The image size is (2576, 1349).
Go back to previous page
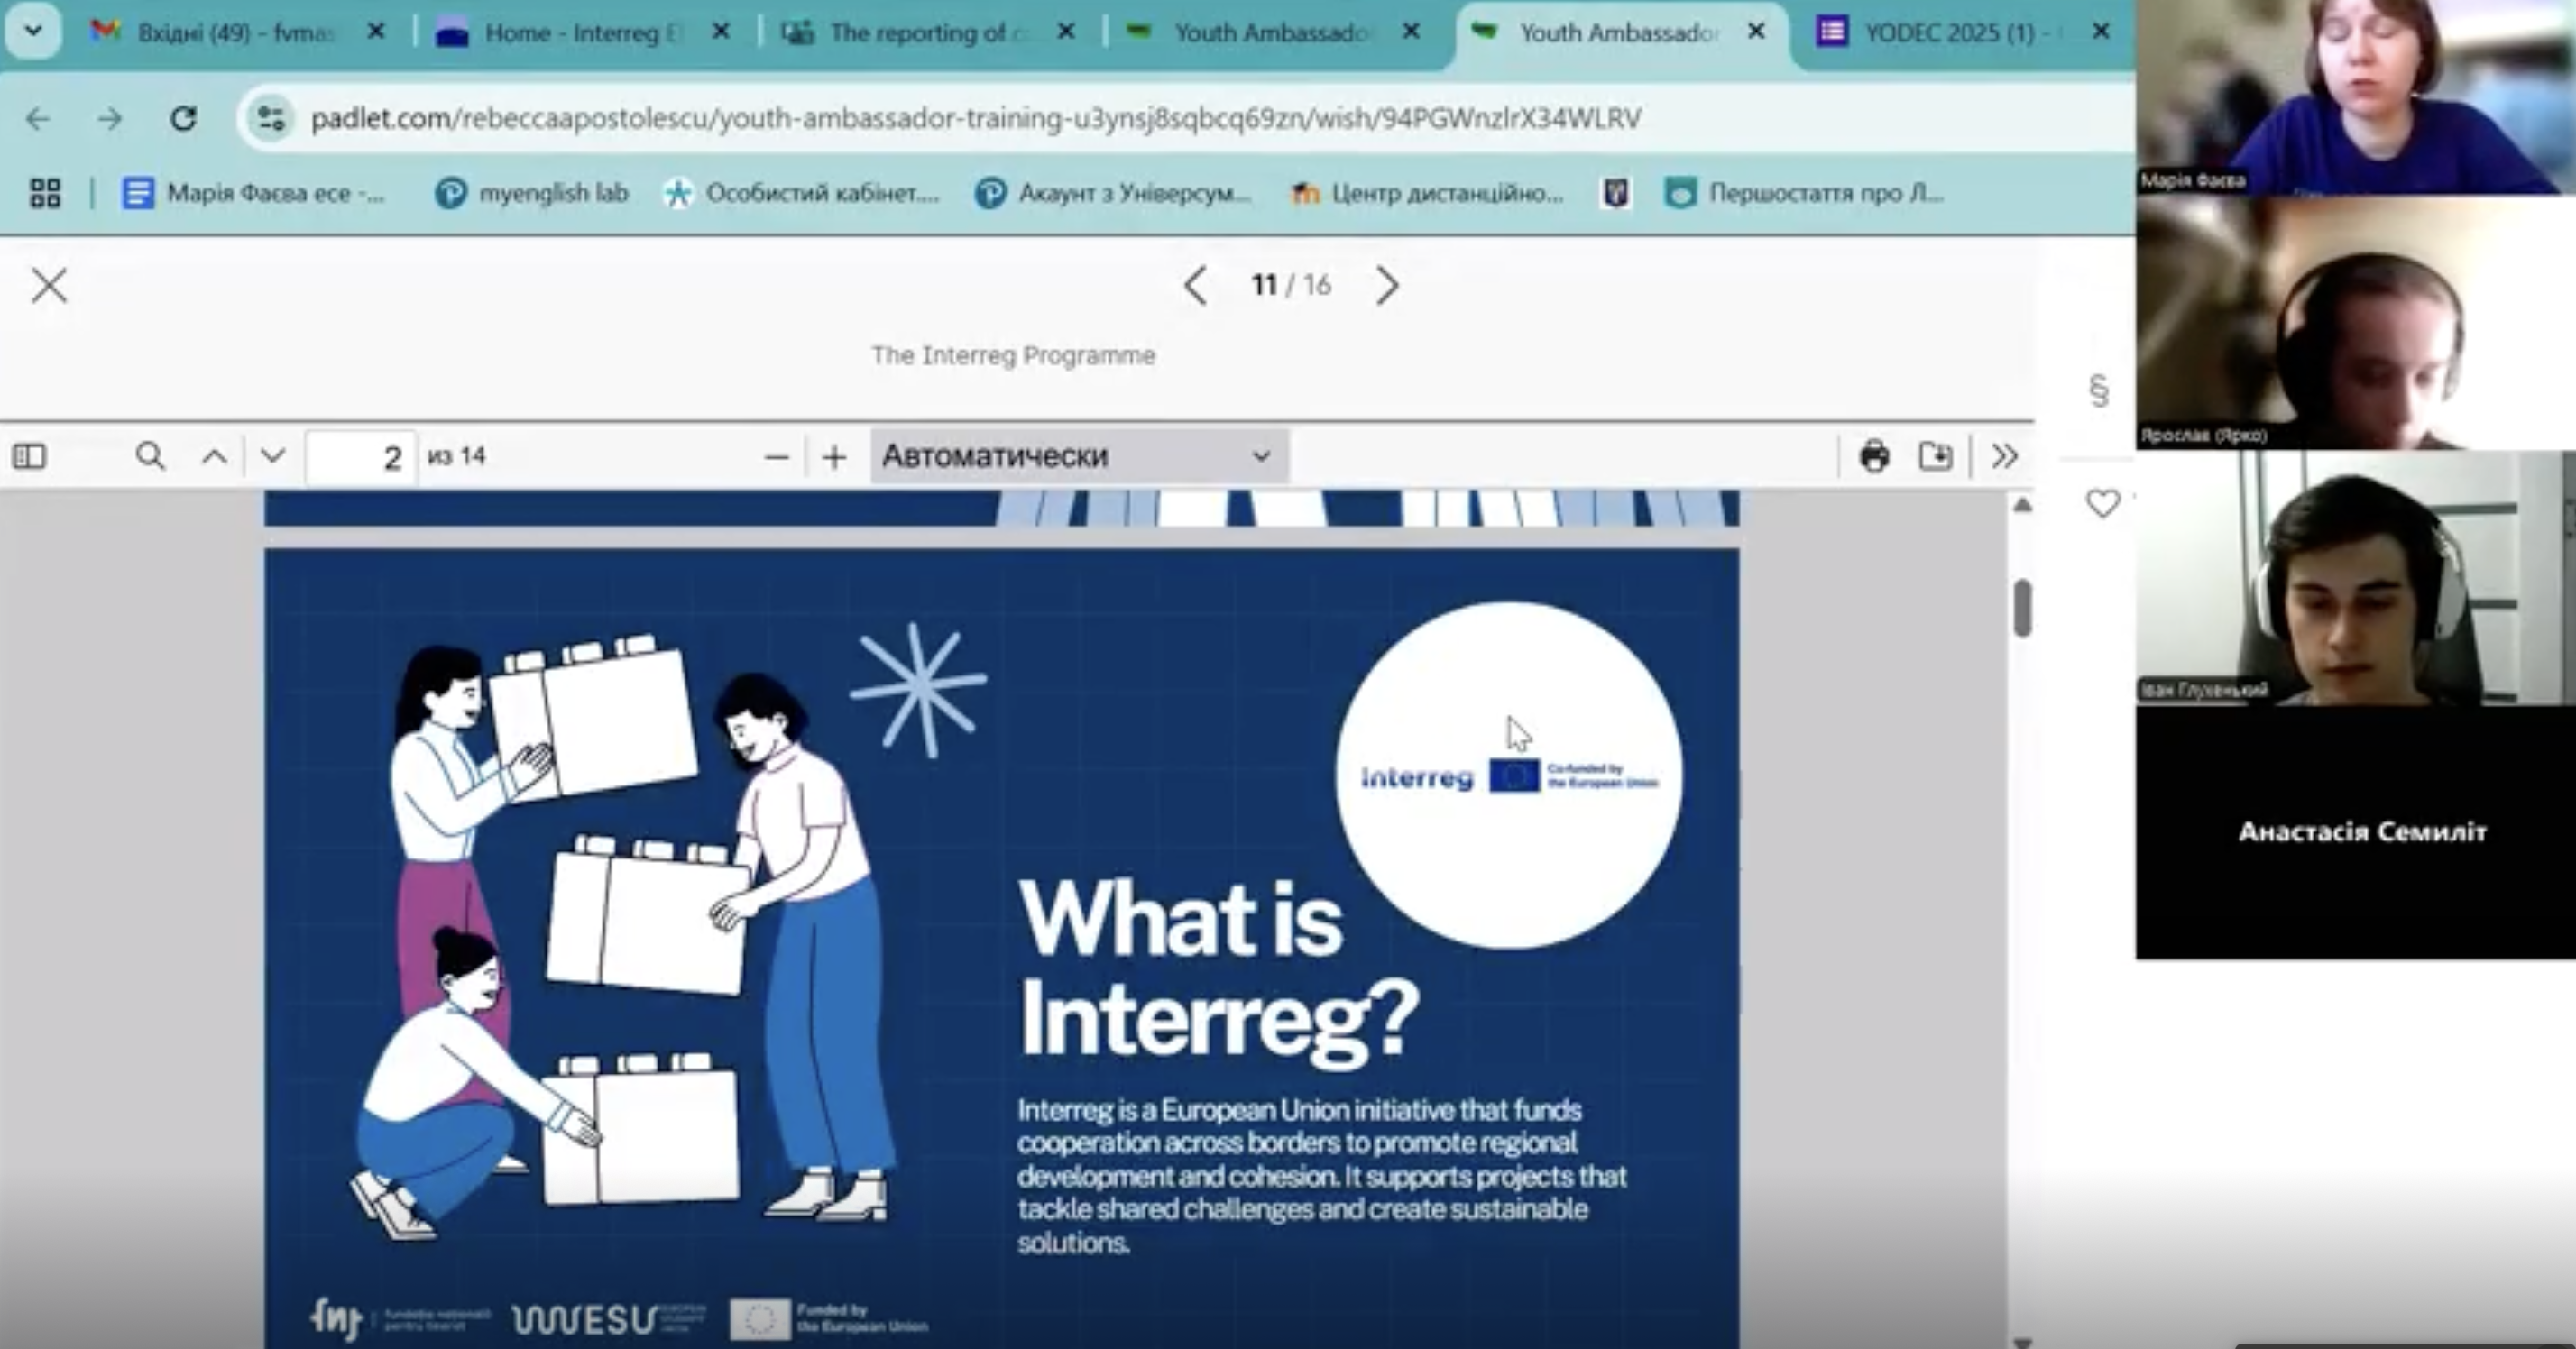tap(38, 119)
